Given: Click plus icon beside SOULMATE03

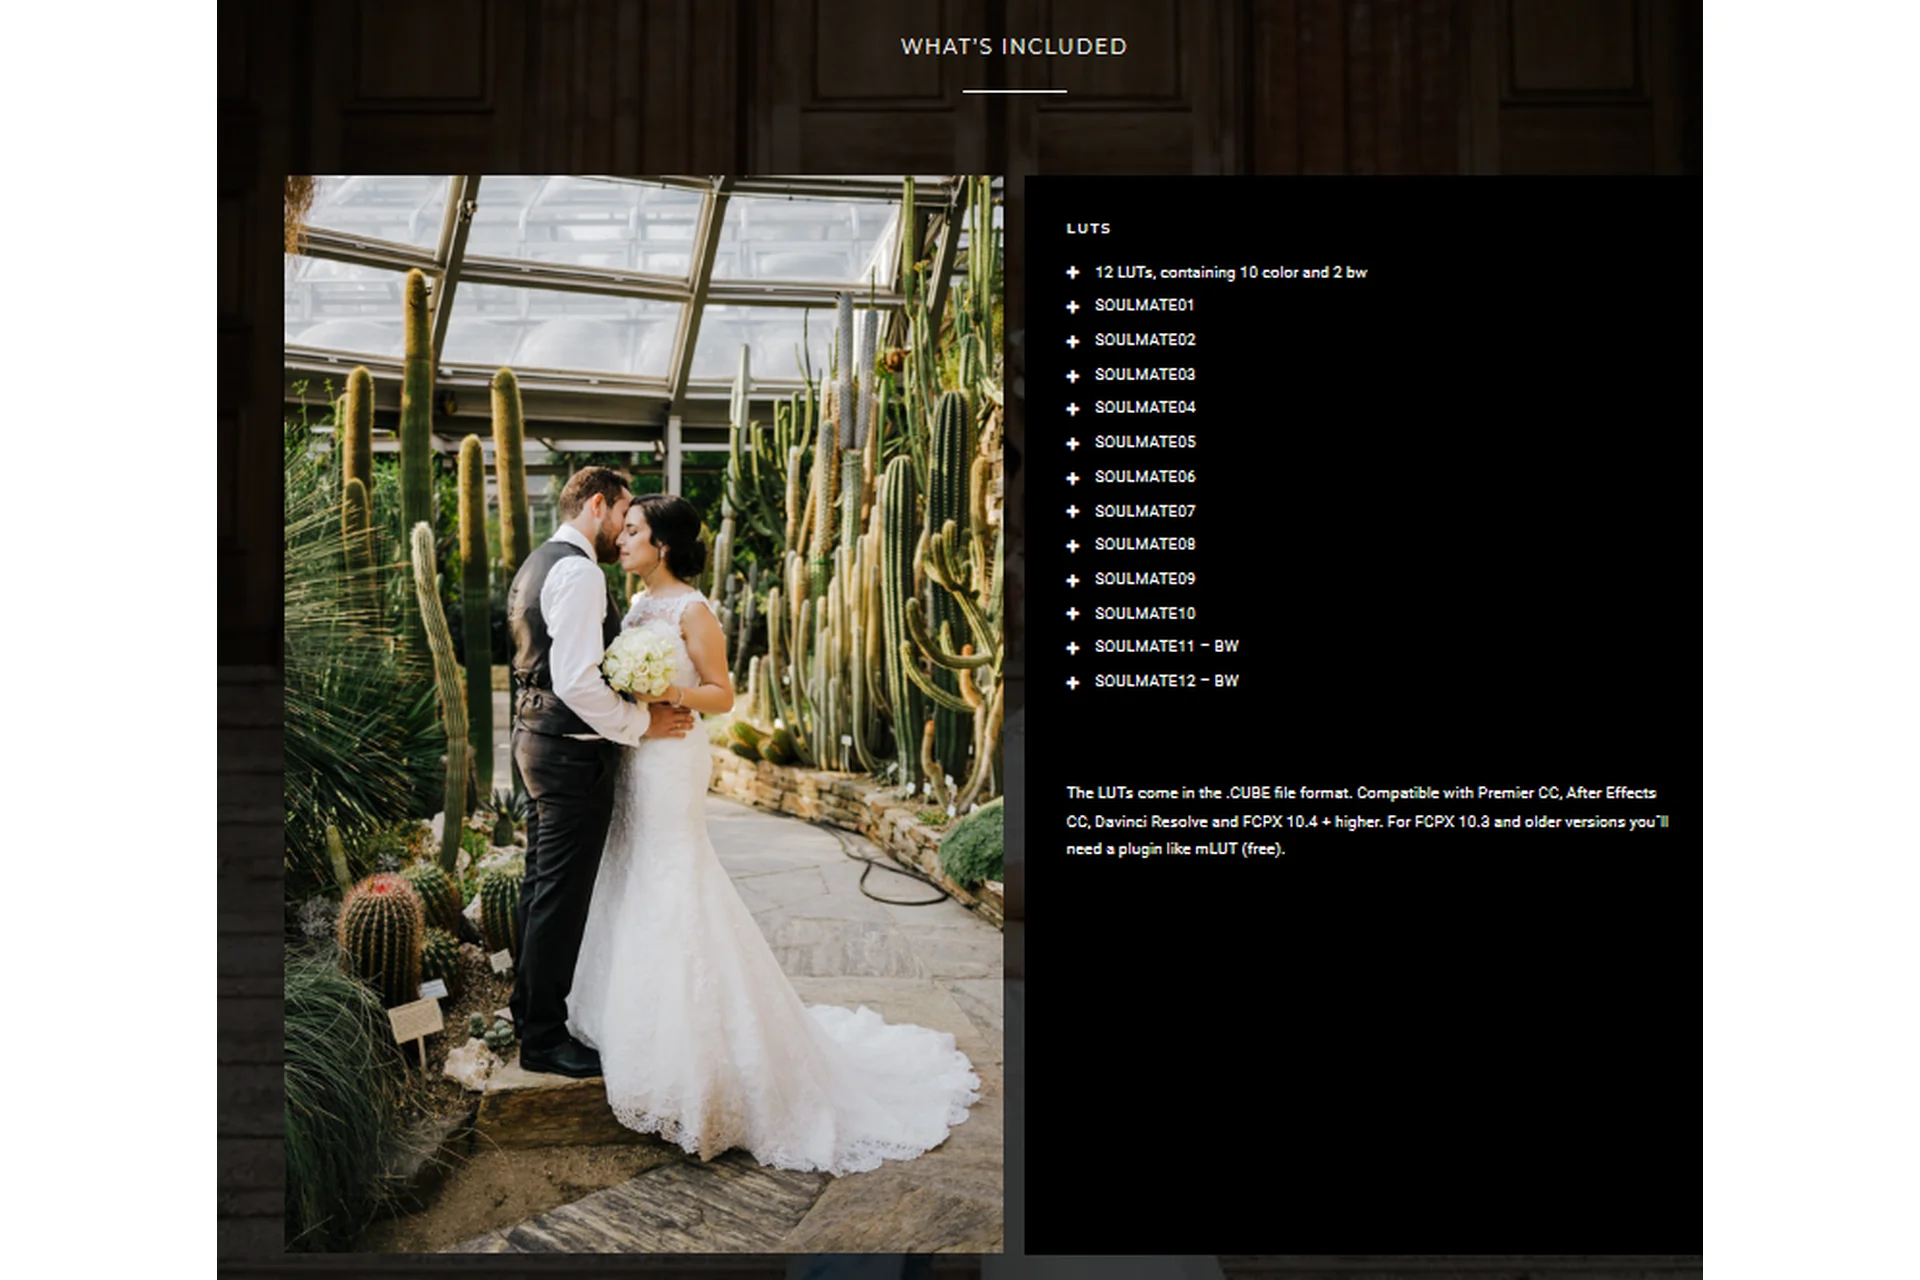Looking at the screenshot, I should click(1072, 375).
